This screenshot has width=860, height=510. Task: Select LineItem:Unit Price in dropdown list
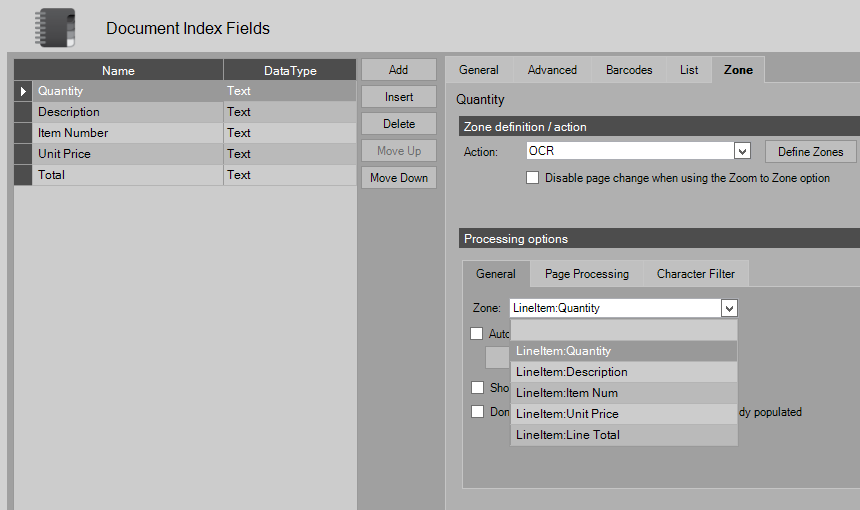click(567, 414)
